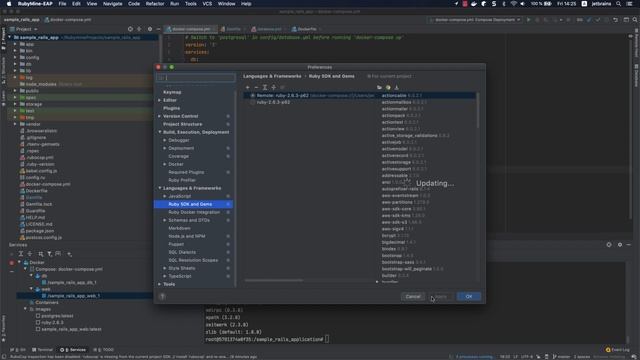Open the TODO tool window tab

click(x=104, y=350)
